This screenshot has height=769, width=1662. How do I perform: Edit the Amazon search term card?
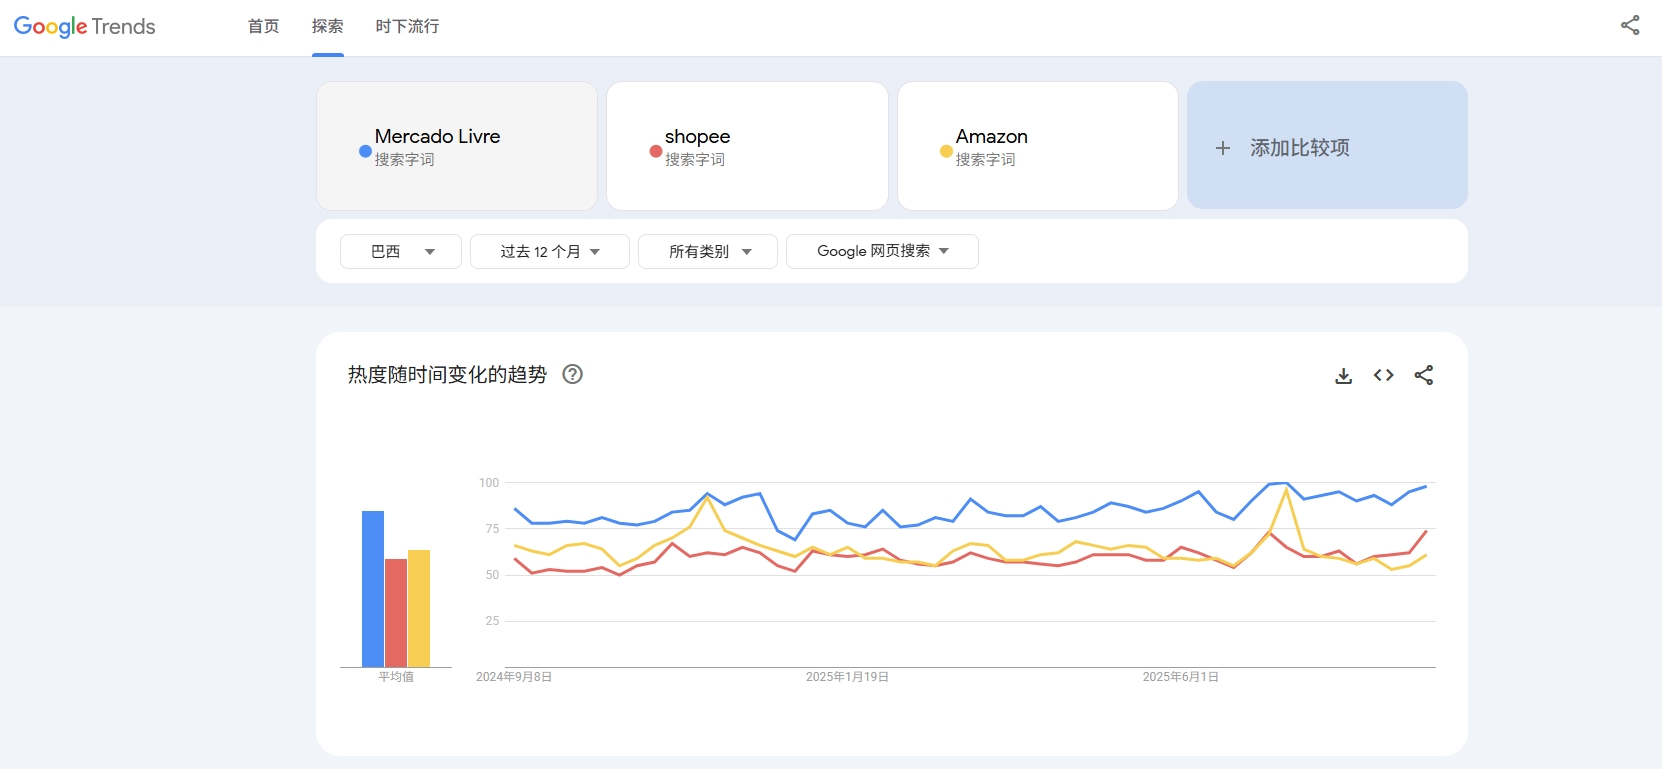[1038, 146]
